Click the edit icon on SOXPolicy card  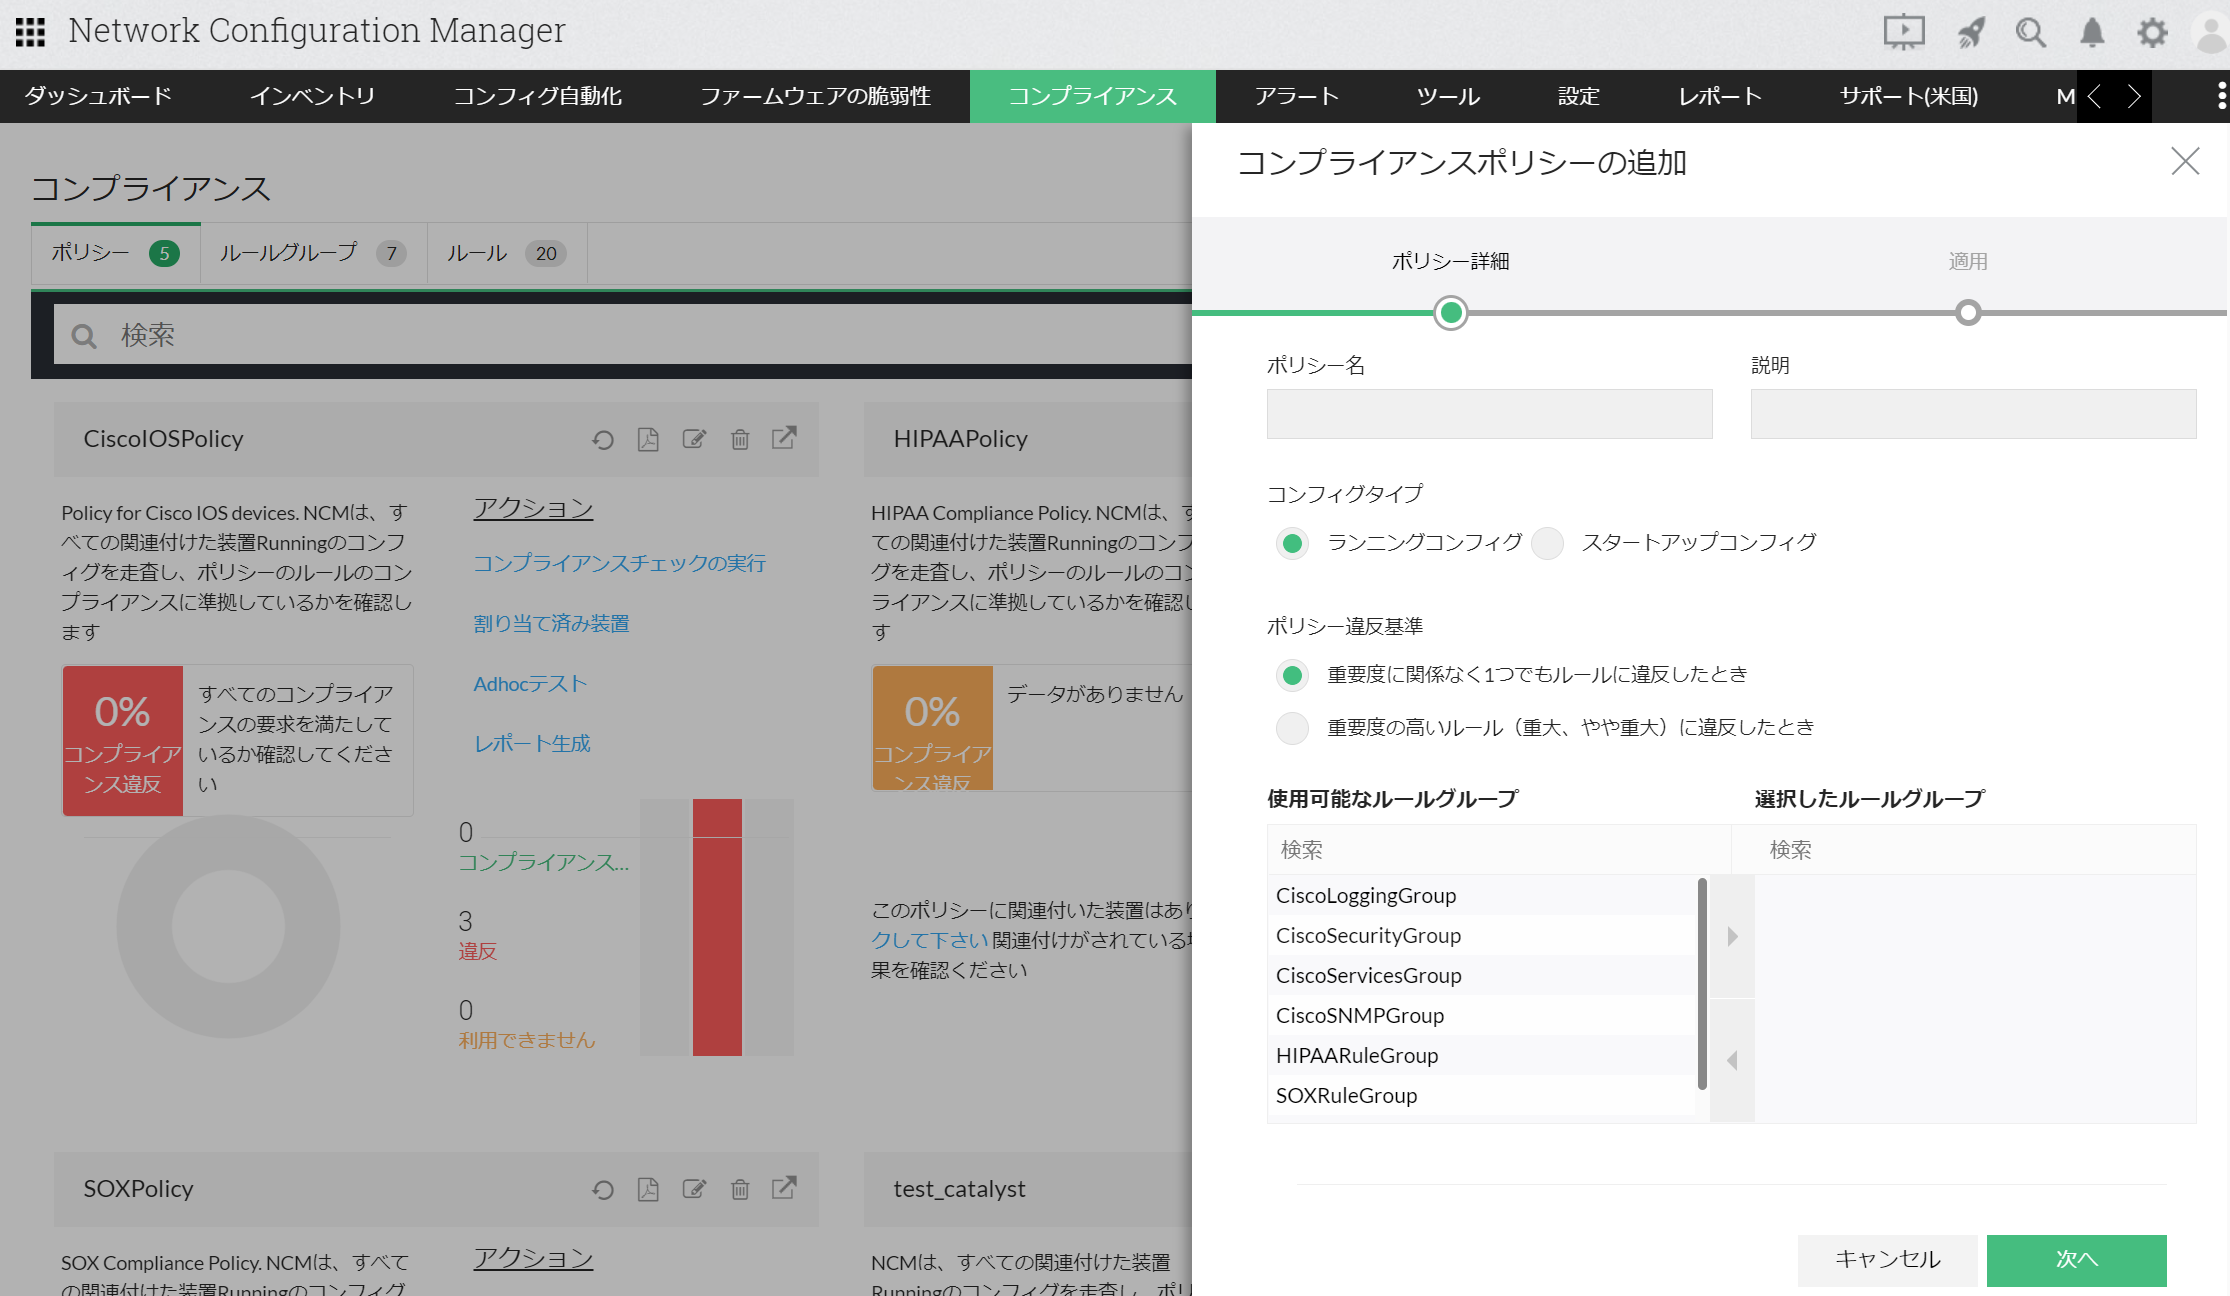[x=694, y=1189]
